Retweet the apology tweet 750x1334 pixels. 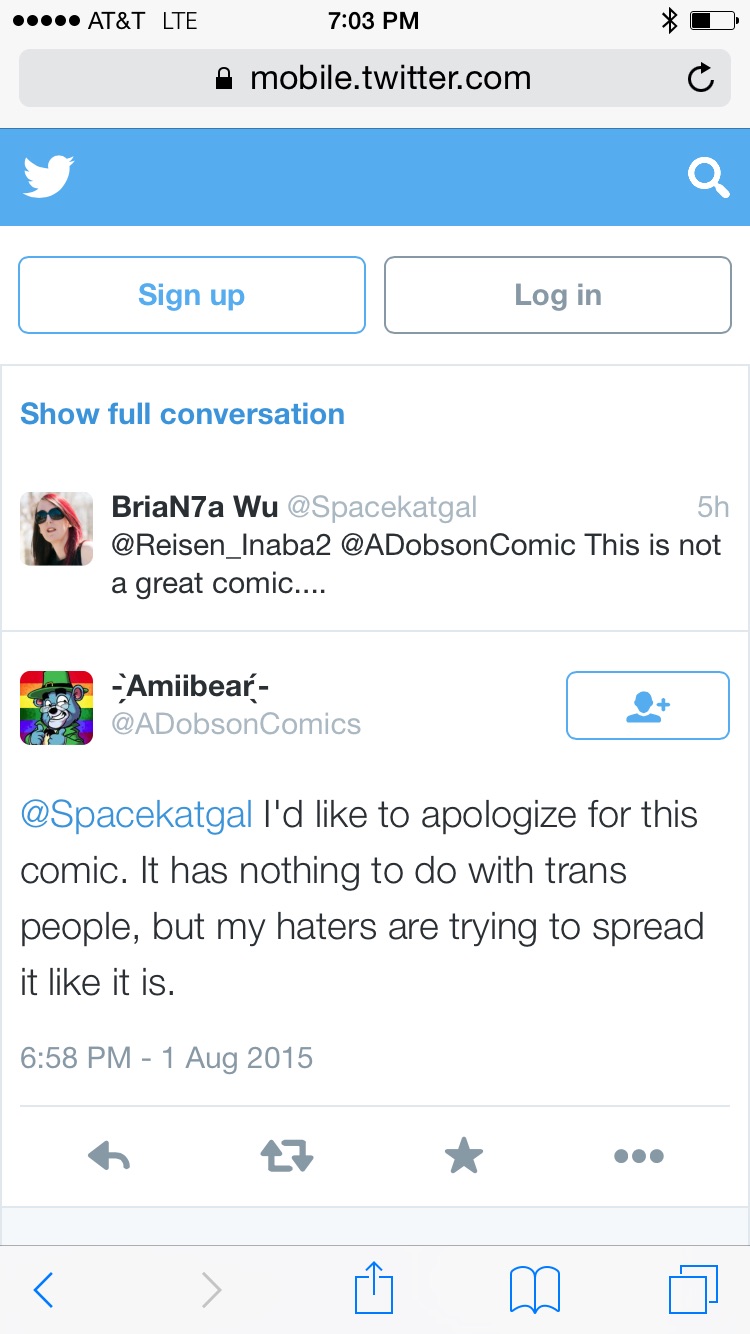tap(287, 1157)
